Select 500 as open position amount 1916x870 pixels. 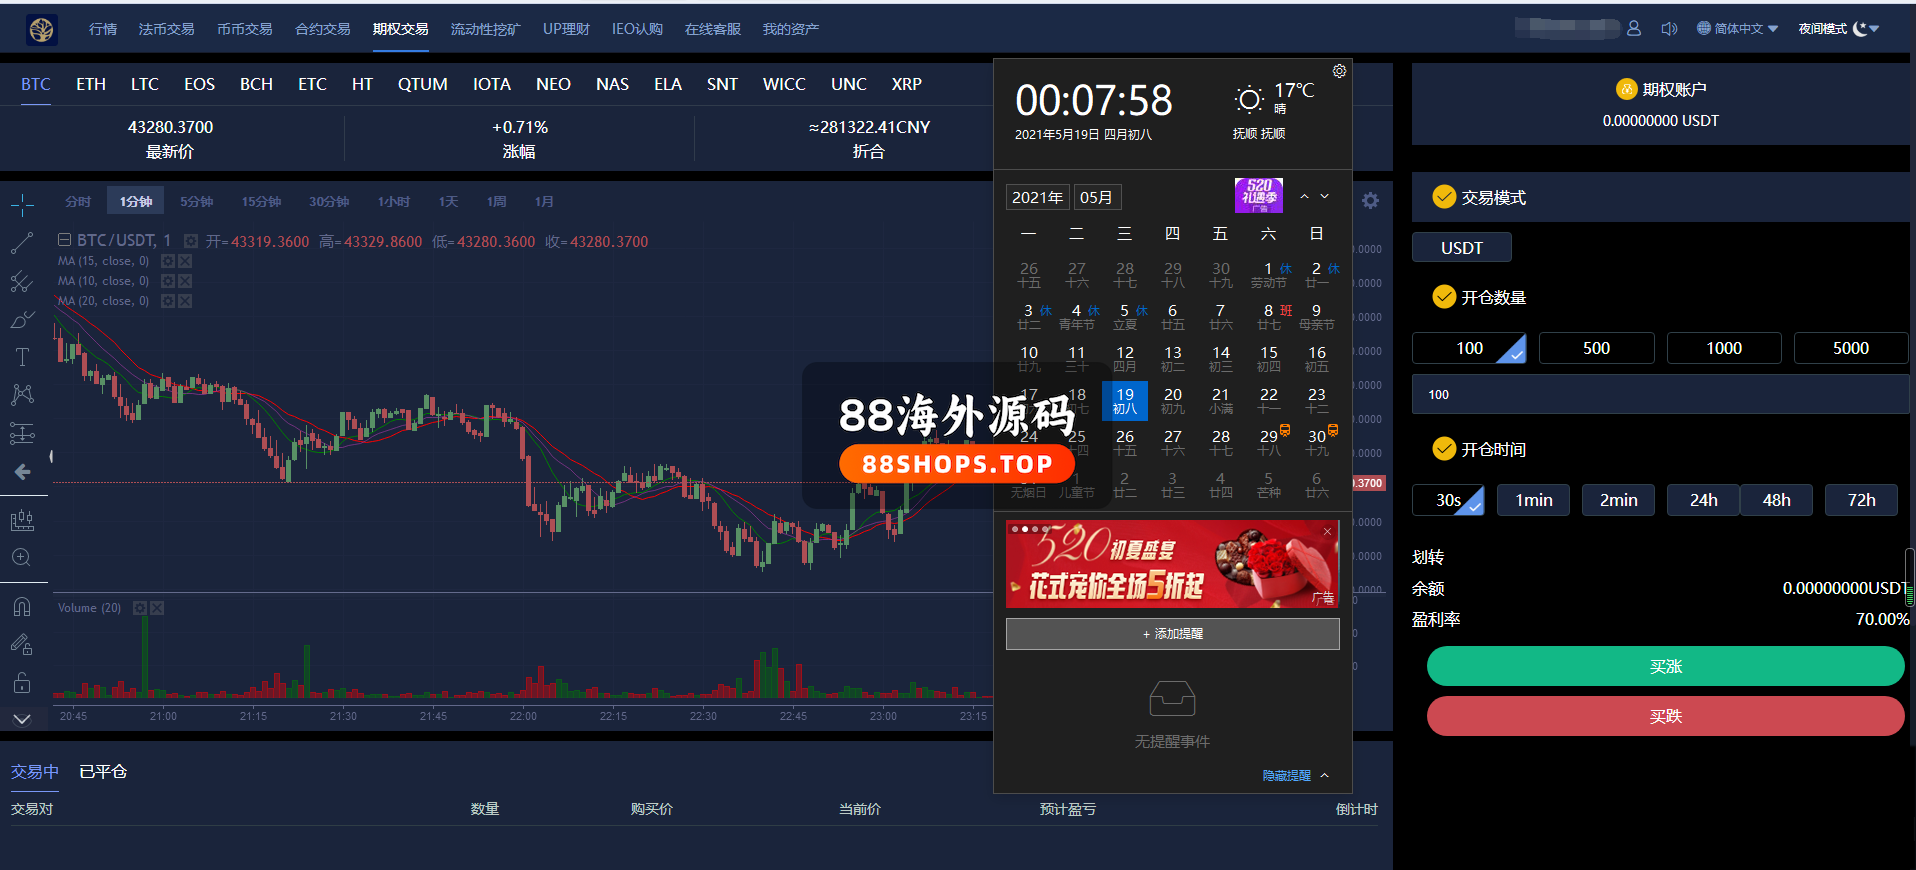(1596, 348)
